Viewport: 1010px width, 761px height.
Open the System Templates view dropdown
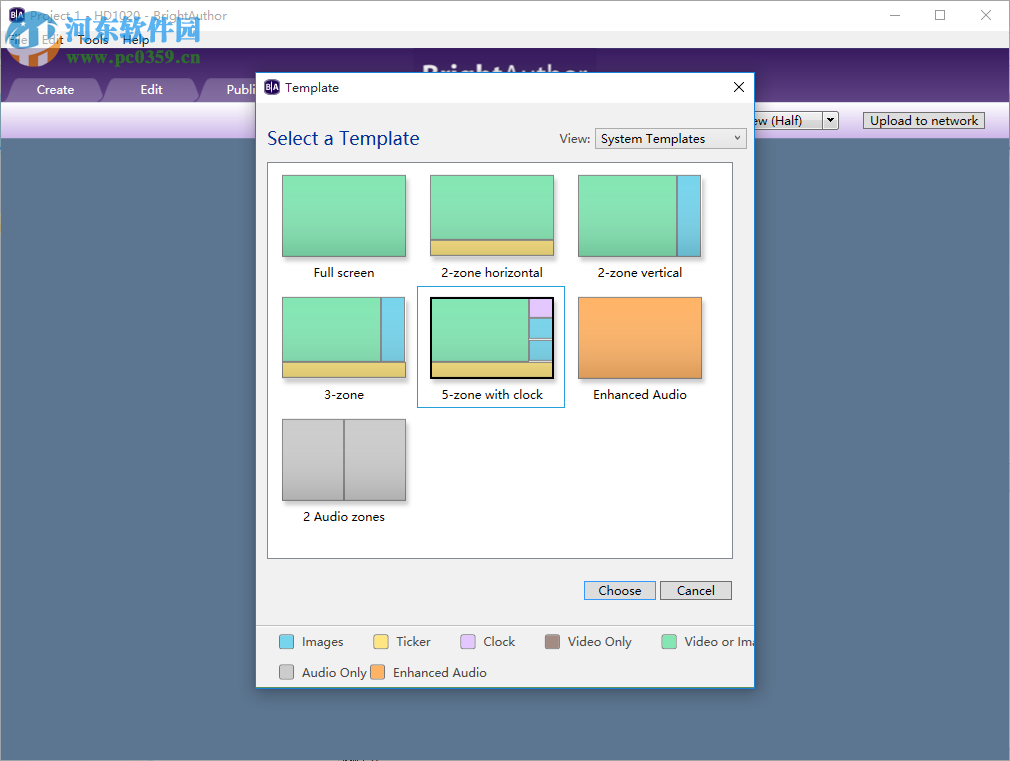(x=670, y=138)
